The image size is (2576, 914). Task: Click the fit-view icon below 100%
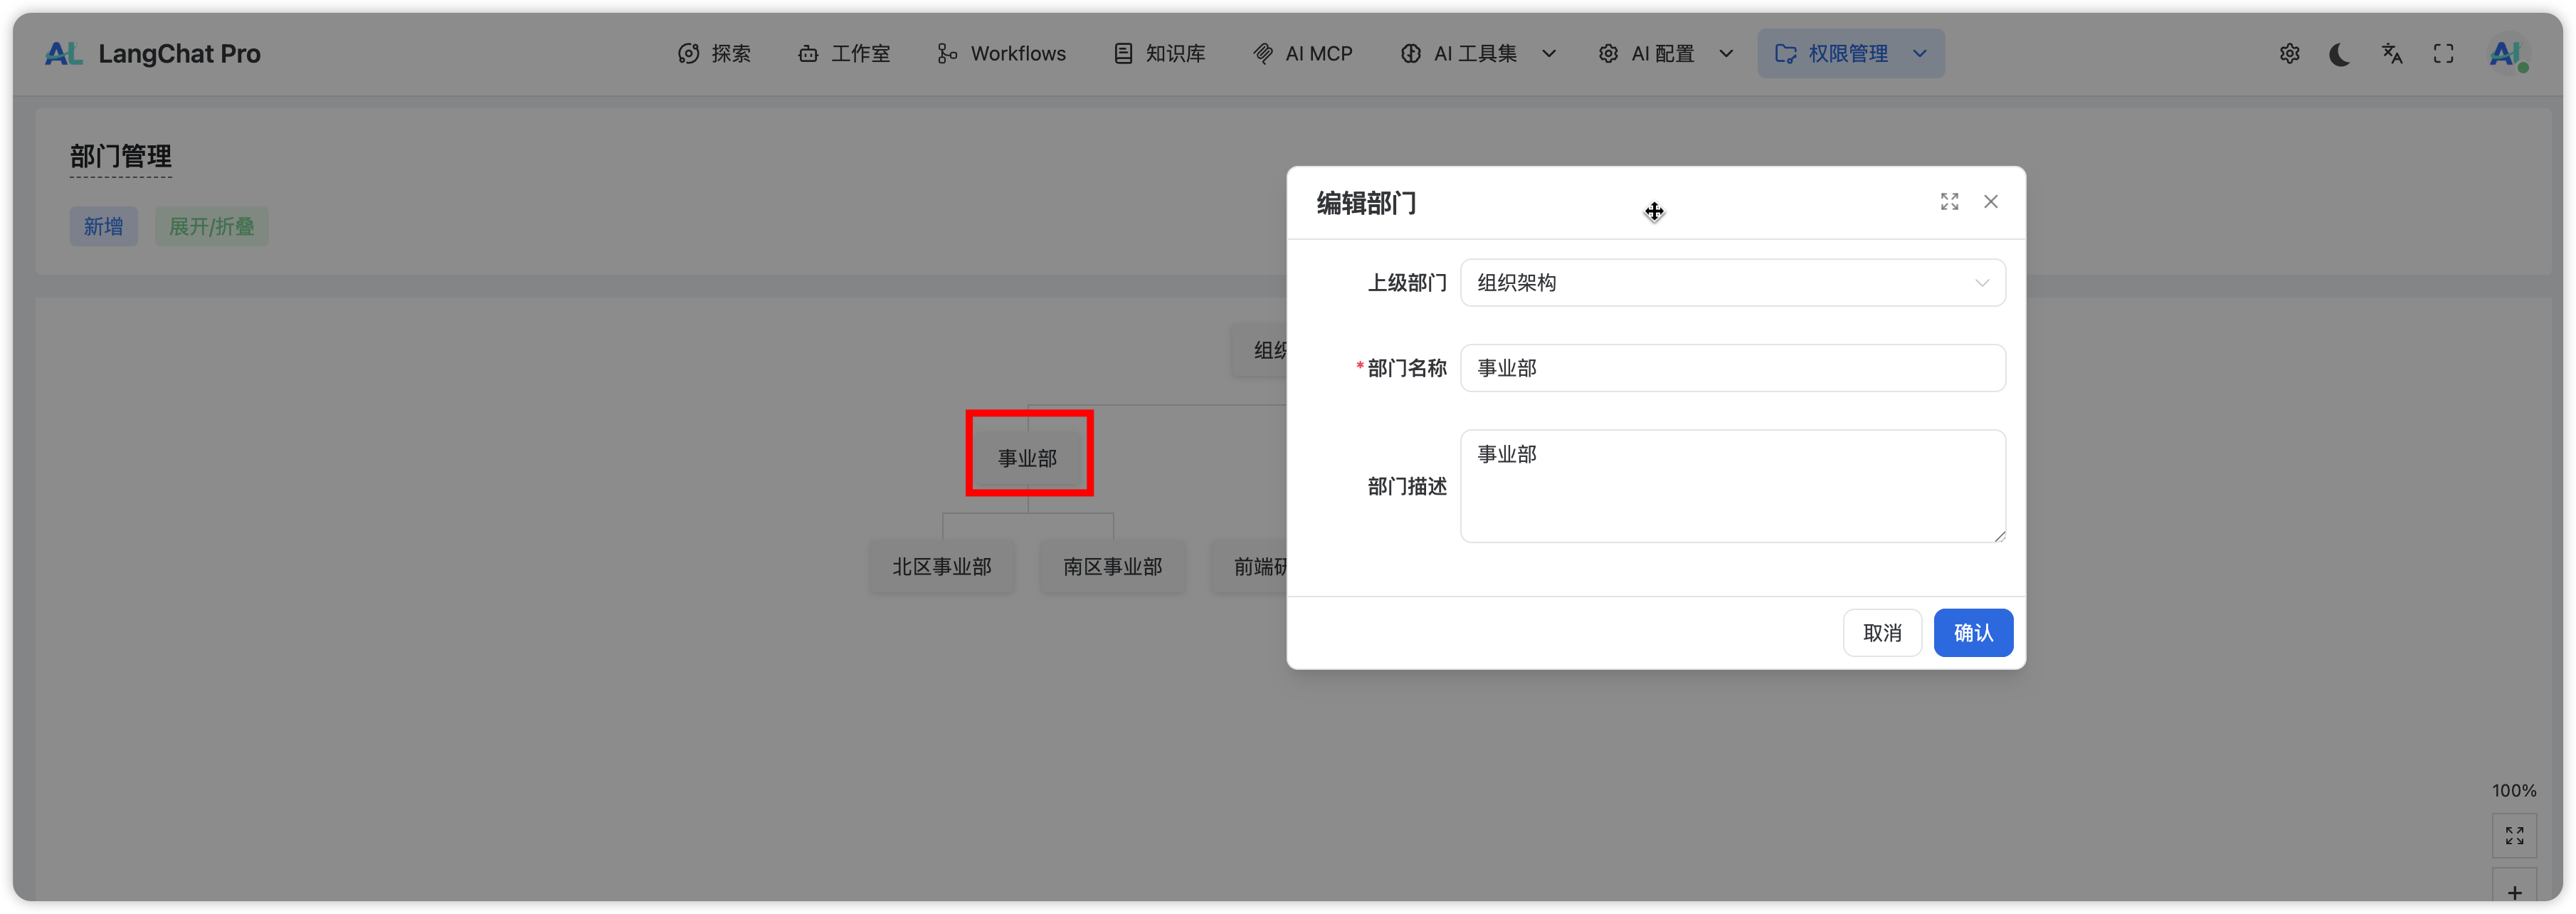pos(2514,836)
